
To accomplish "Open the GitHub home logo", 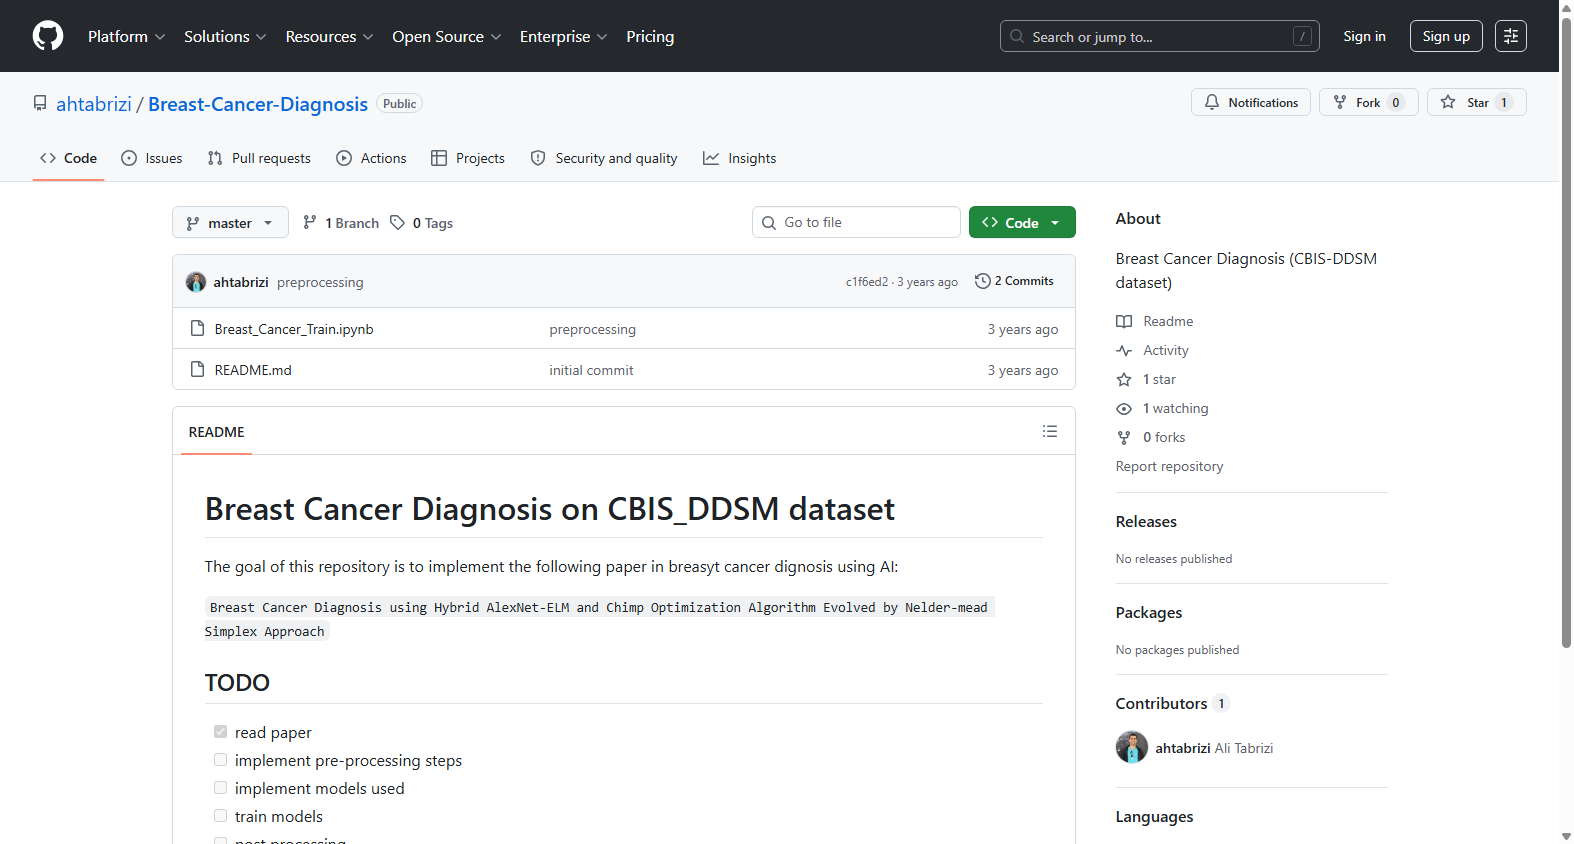I will 48,36.
